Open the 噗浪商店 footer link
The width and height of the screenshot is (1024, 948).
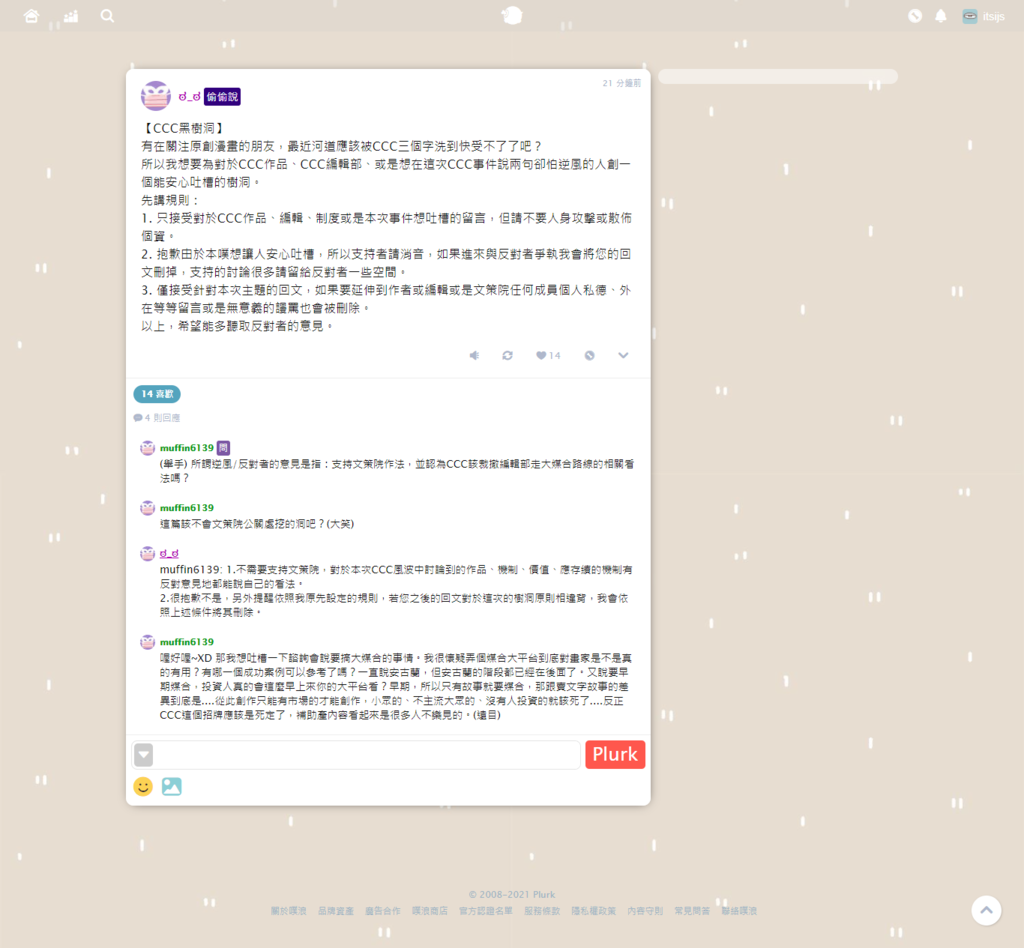[x=430, y=911]
